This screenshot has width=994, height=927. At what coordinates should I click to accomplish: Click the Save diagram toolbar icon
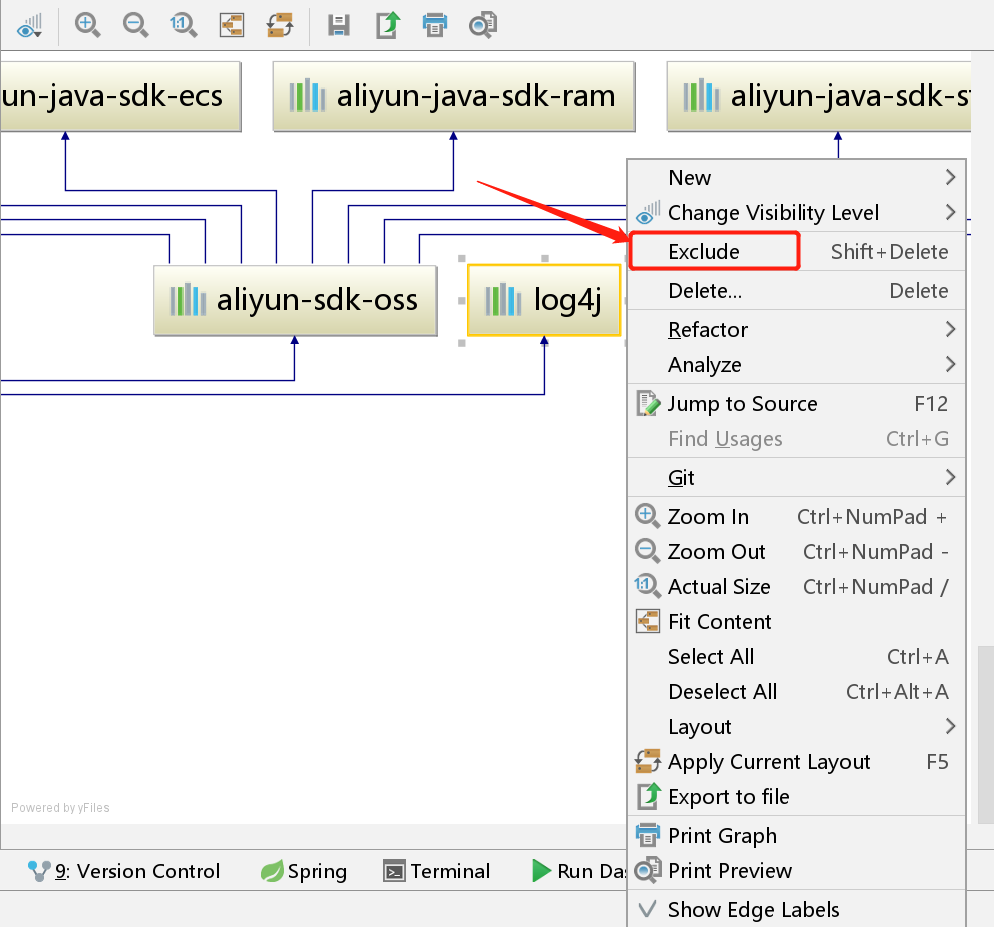(x=339, y=25)
